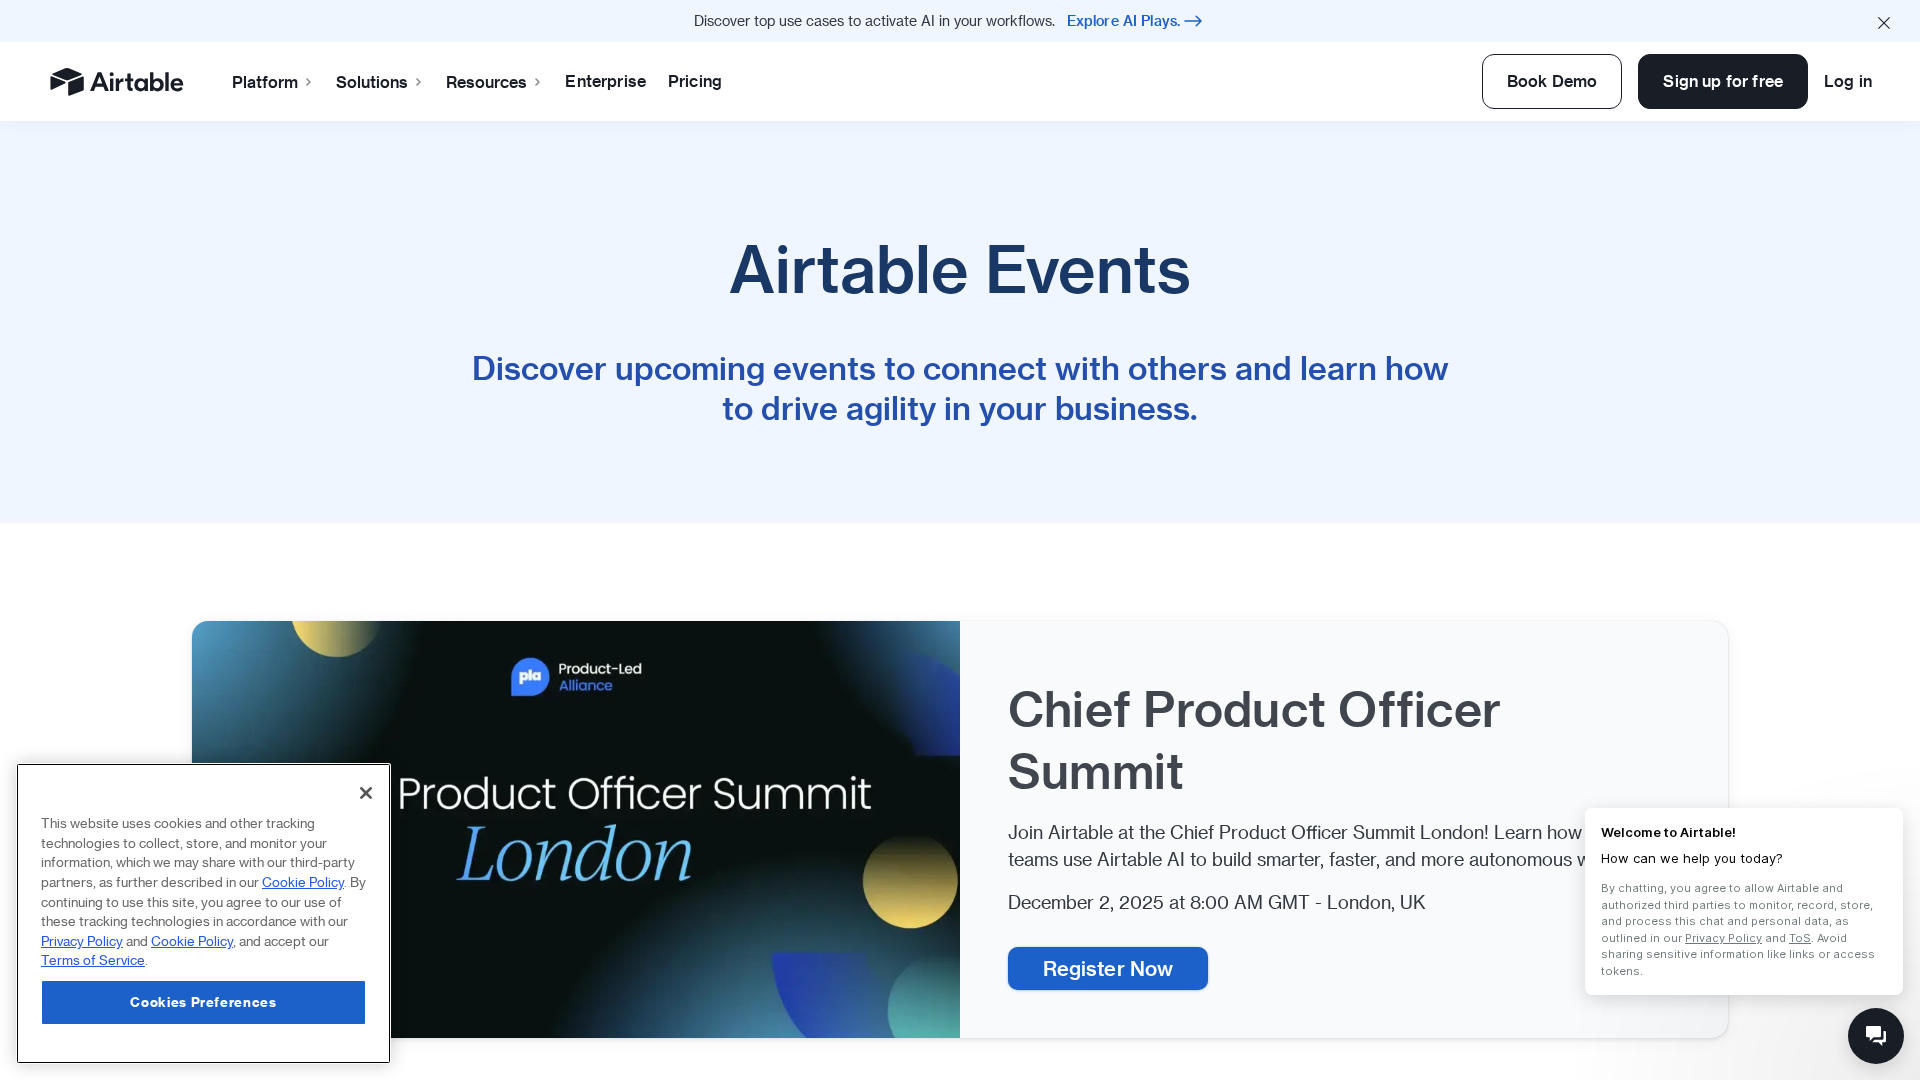Open the Enterprise page
The width and height of the screenshot is (1920, 1080).
(605, 81)
